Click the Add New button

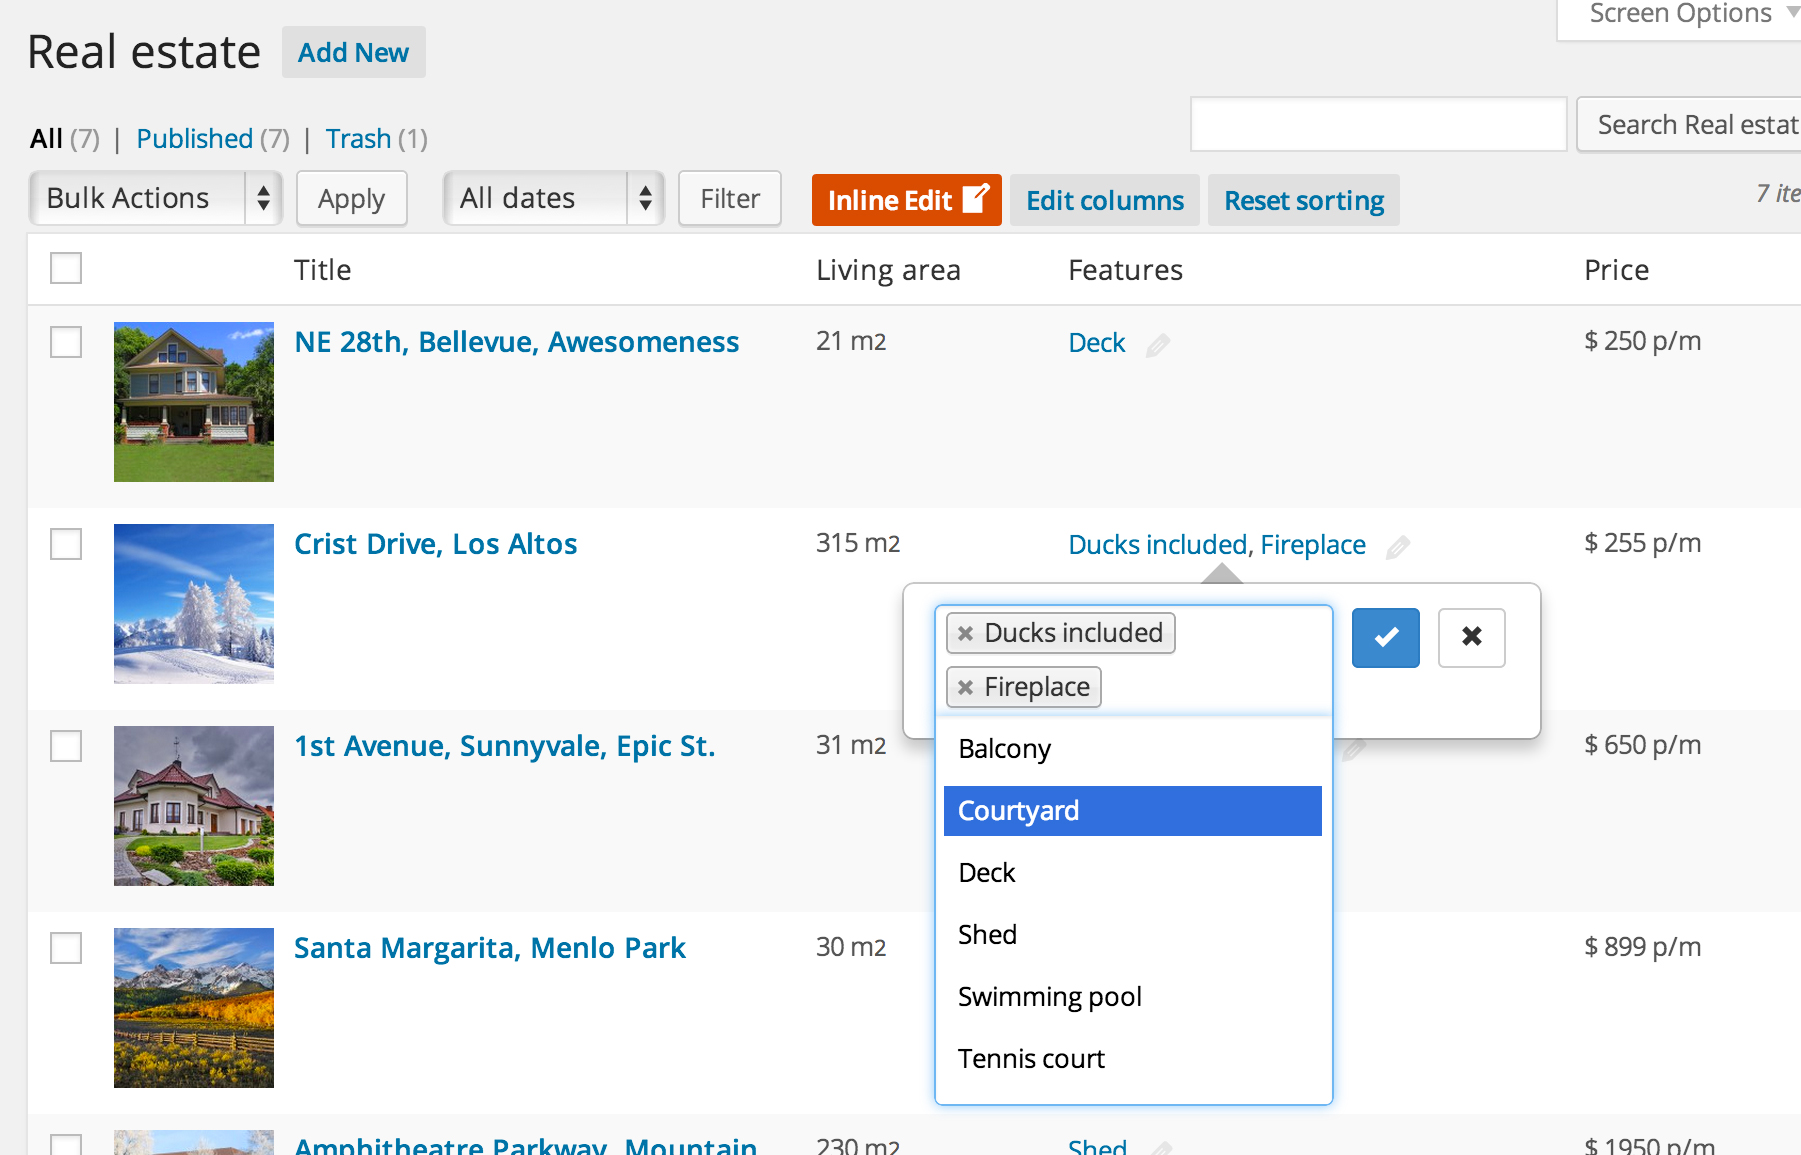(x=353, y=53)
